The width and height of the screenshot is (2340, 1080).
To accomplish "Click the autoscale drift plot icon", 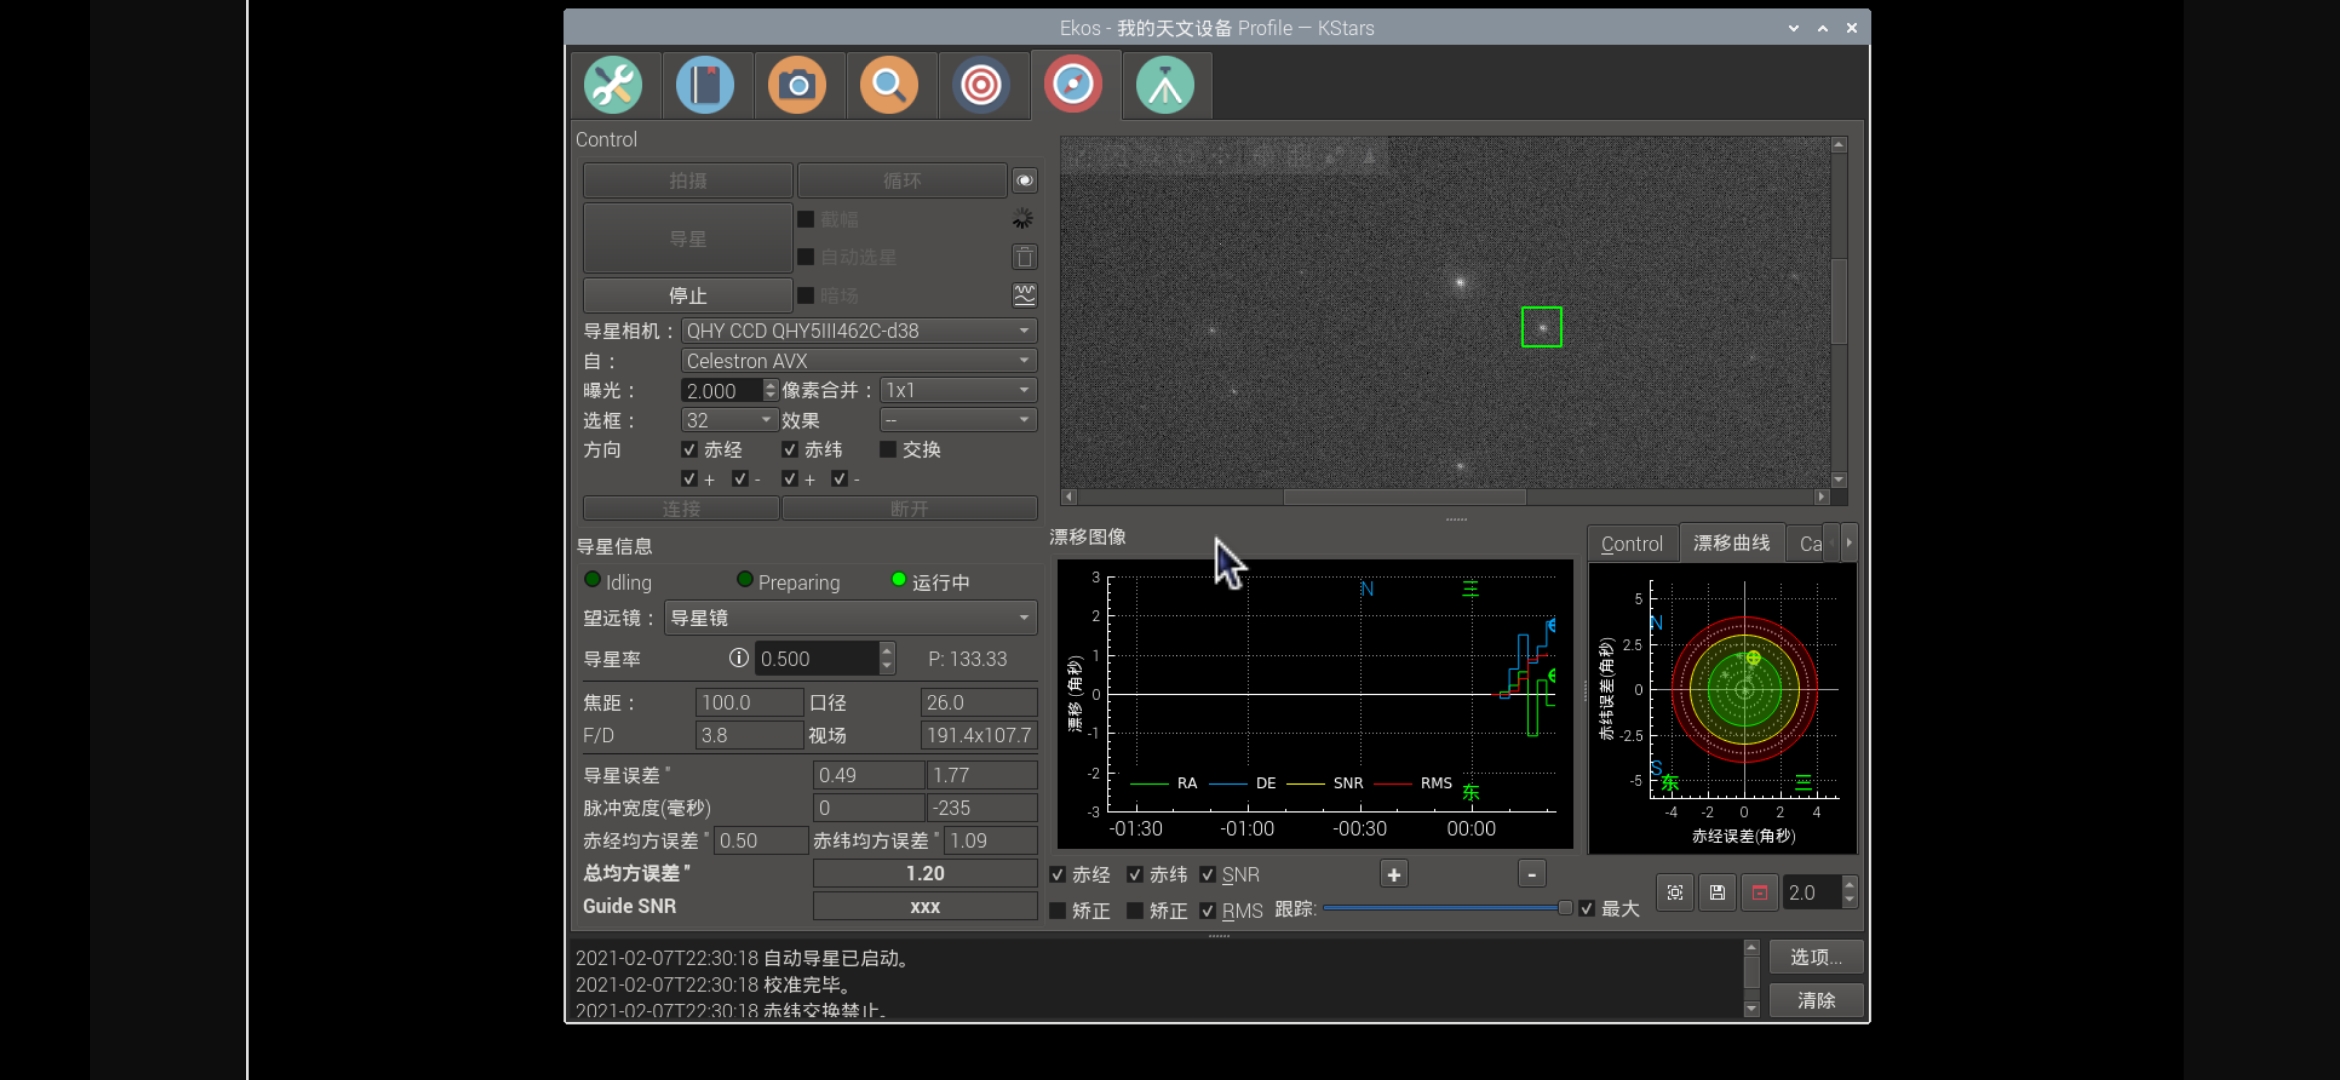I will coord(1675,893).
